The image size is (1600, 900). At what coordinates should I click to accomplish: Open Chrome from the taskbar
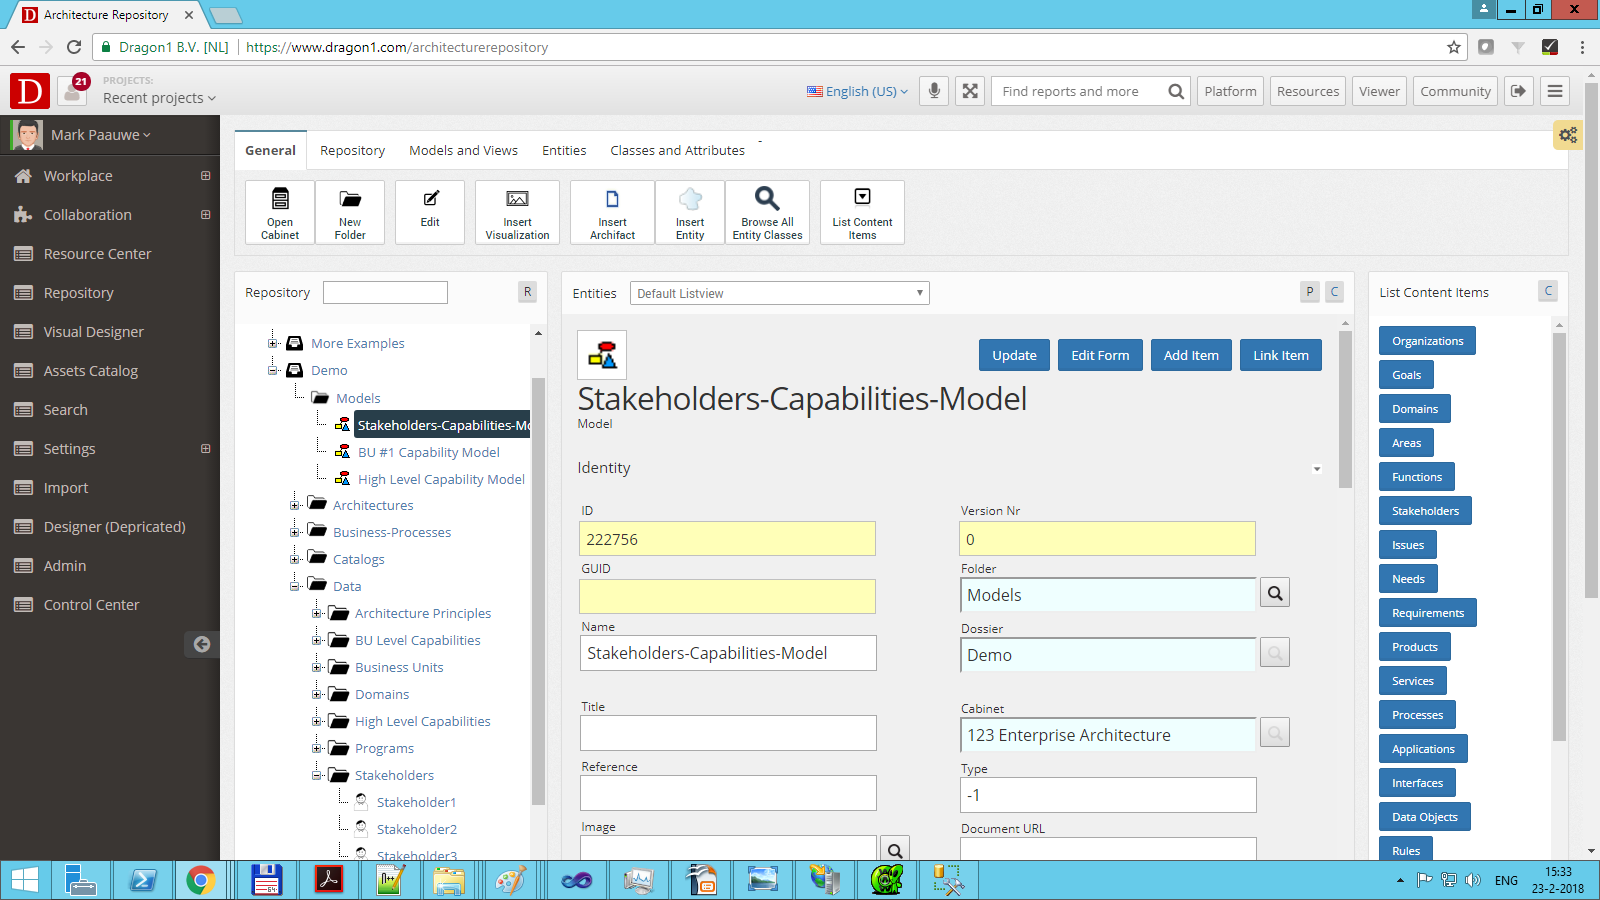pyautogui.click(x=200, y=880)
